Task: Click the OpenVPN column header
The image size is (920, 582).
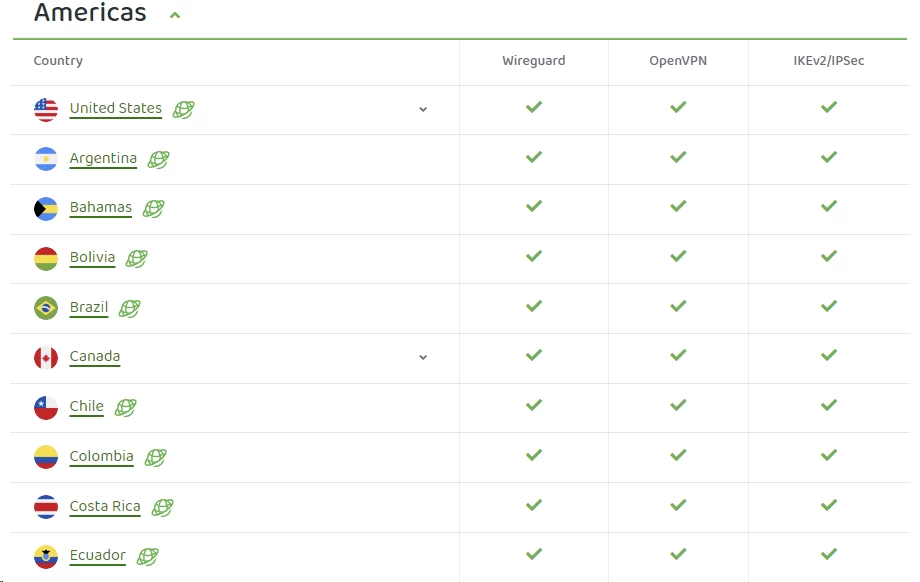Action: point(678,60)
